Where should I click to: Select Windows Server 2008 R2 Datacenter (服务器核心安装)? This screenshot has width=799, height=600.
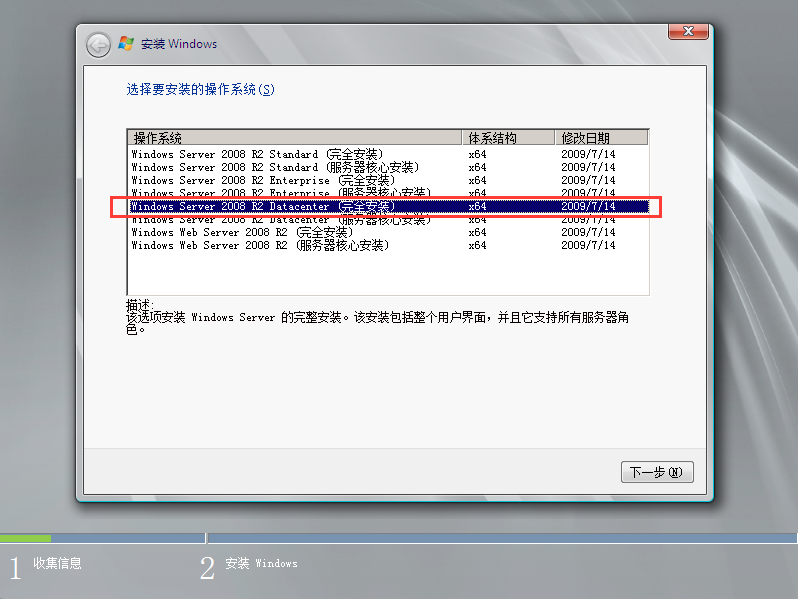388,220
